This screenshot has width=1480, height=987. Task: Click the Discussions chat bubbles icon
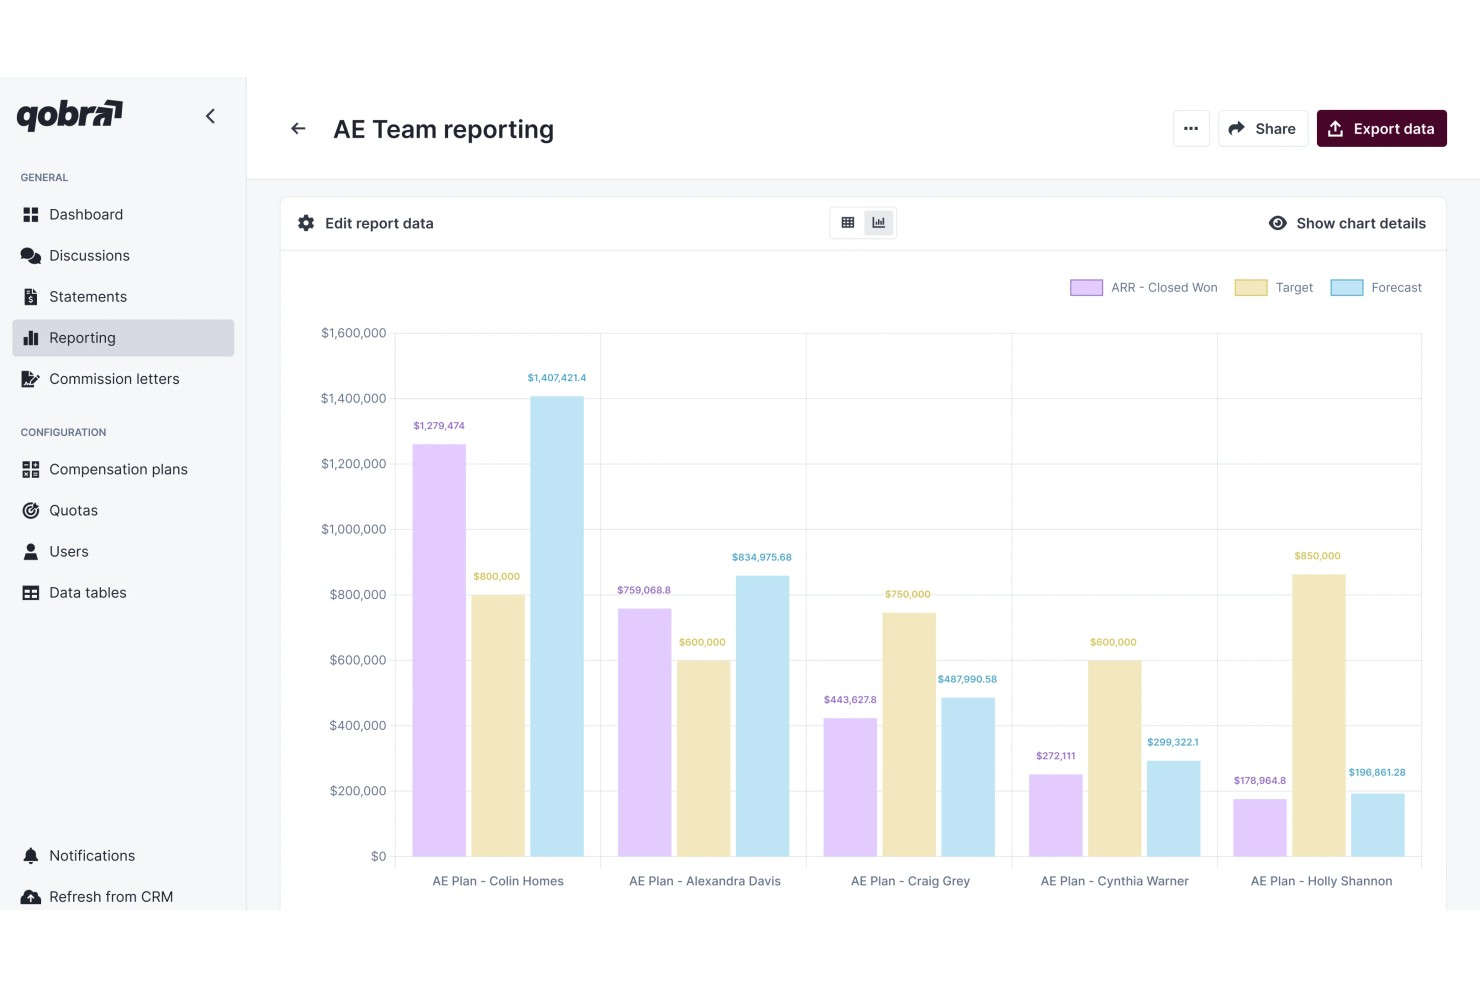[x=31, y=256]
